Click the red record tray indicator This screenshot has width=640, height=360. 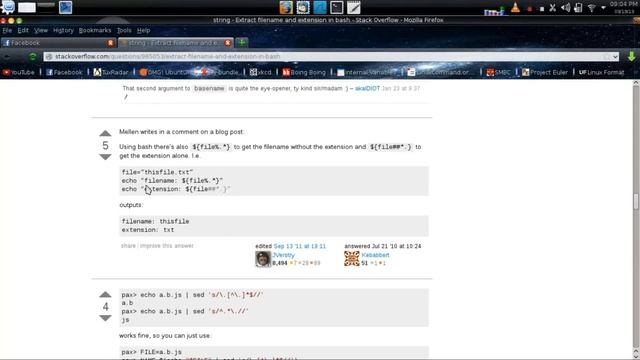pyautogui.click(x=530, y=9)
